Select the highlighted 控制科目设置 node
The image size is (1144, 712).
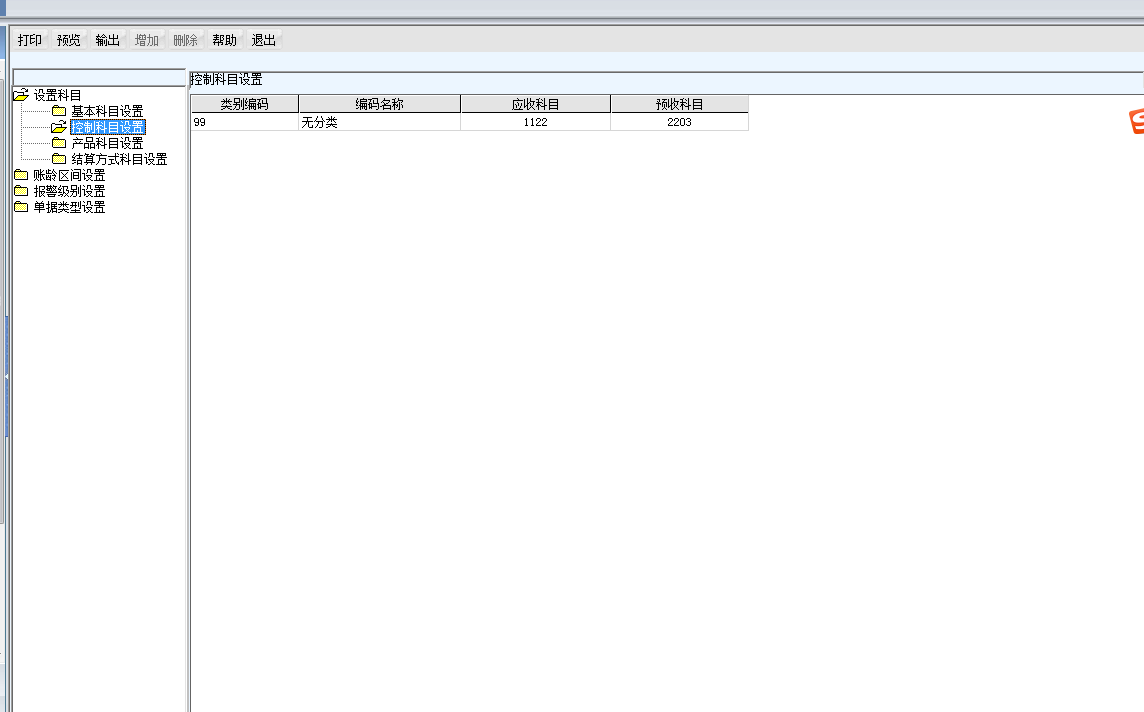pos(108,127)
